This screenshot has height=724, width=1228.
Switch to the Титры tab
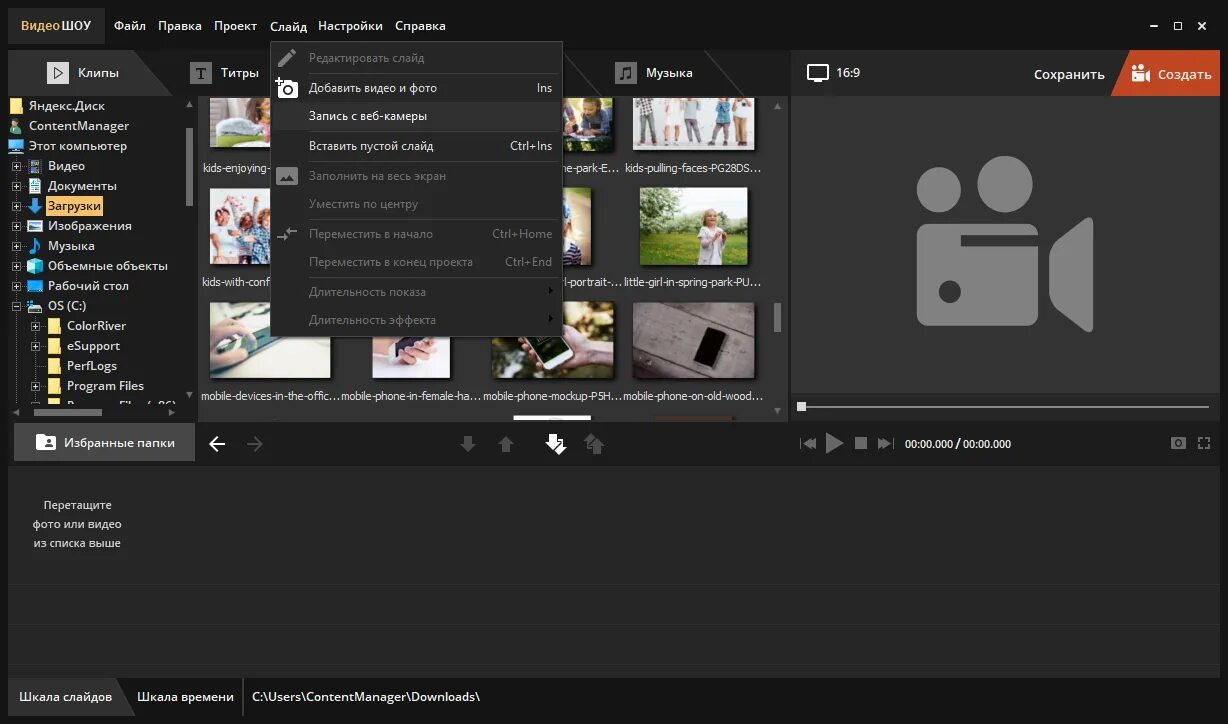point(226,73)
